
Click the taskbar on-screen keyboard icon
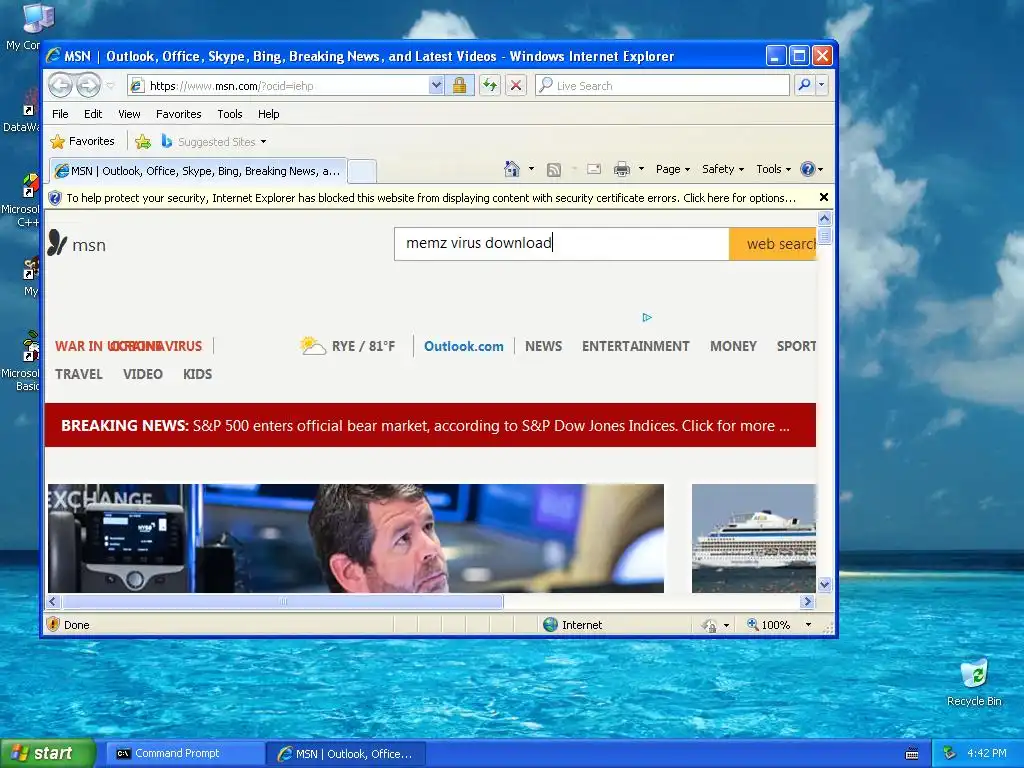tap(912, 754)
